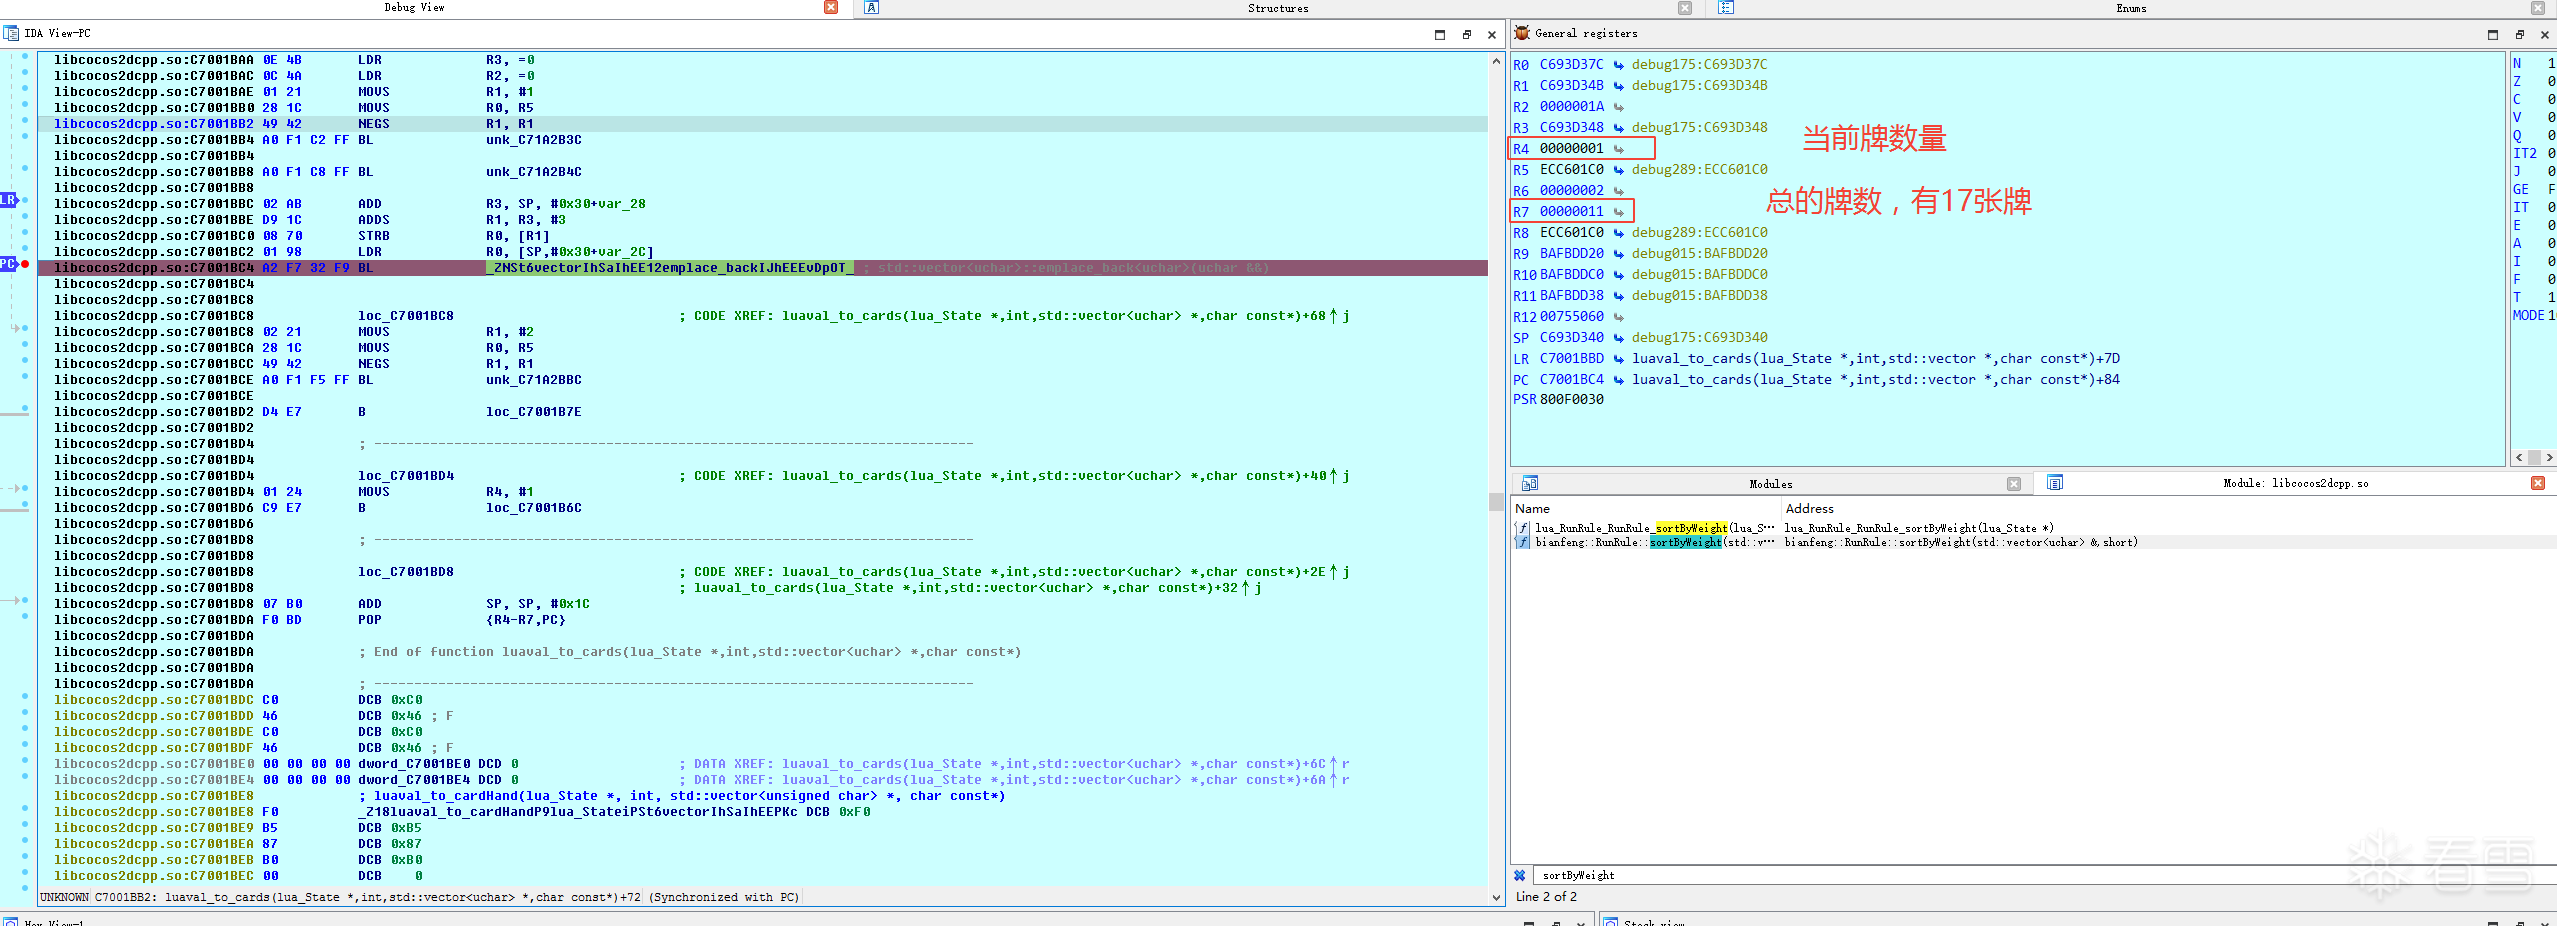Screen dimensions: 2557x926
Task: Click the IDA View-PC panel icon
Action: coord(11,34)
